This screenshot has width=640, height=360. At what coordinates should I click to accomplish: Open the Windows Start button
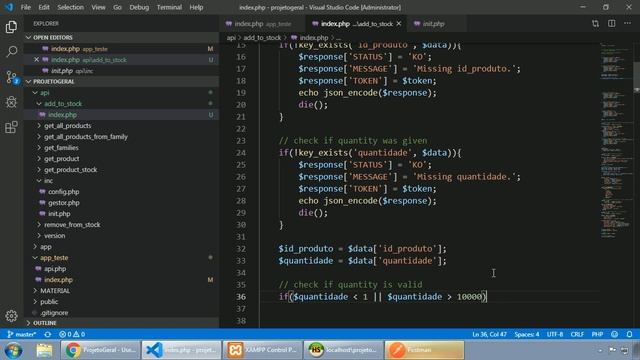point(13,350)
